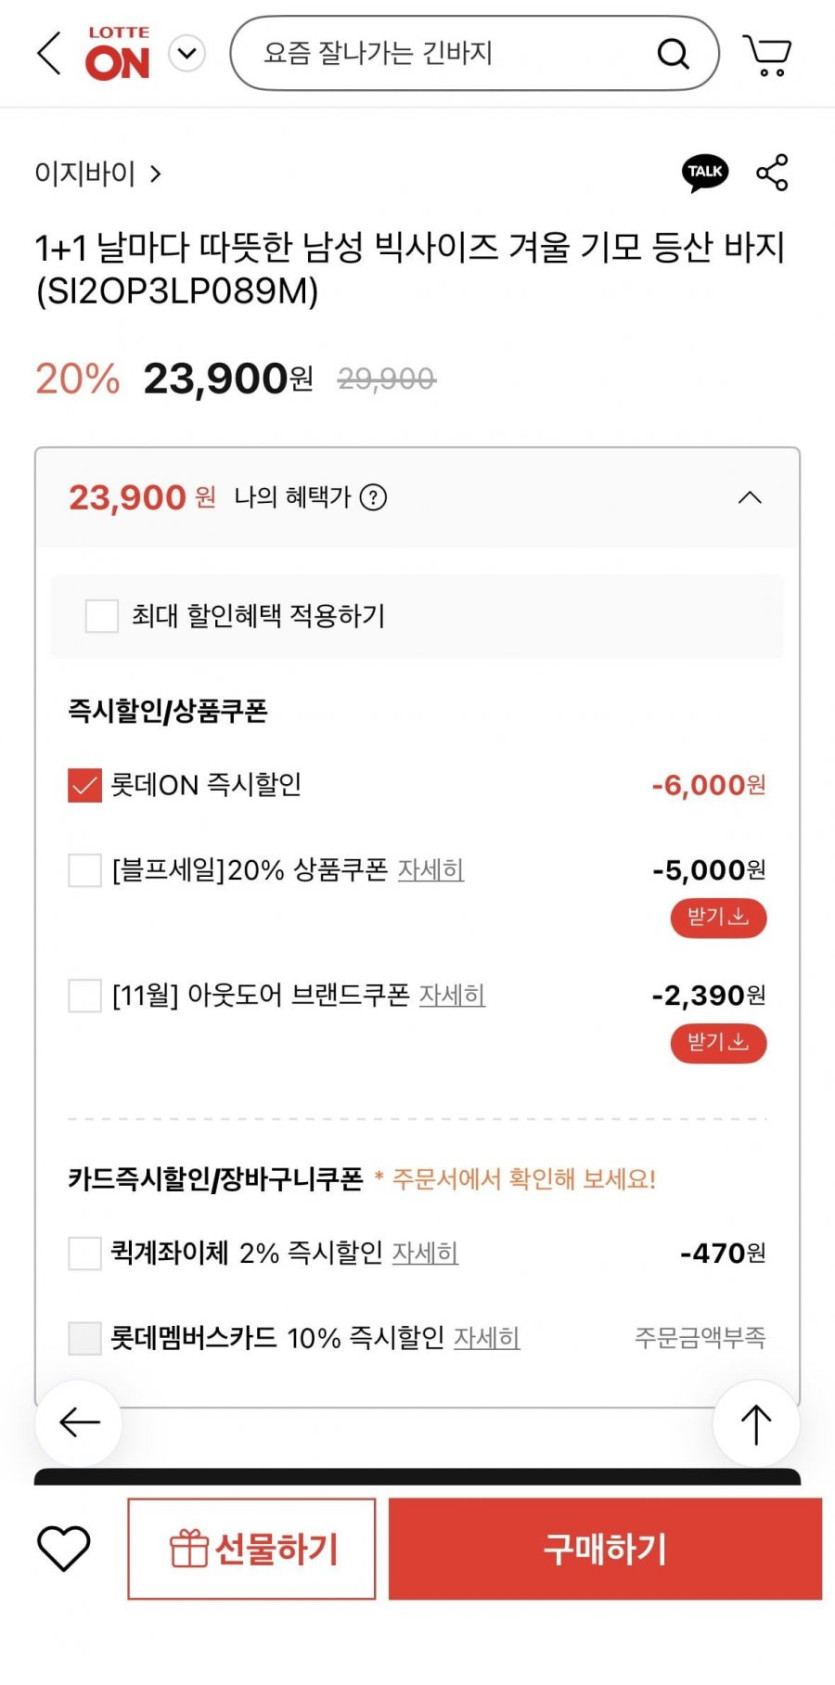Select [블프세일]20% 상품쿠폰 checkbox
This screenshot has height=1685, width=835.
tap(85, 870)
